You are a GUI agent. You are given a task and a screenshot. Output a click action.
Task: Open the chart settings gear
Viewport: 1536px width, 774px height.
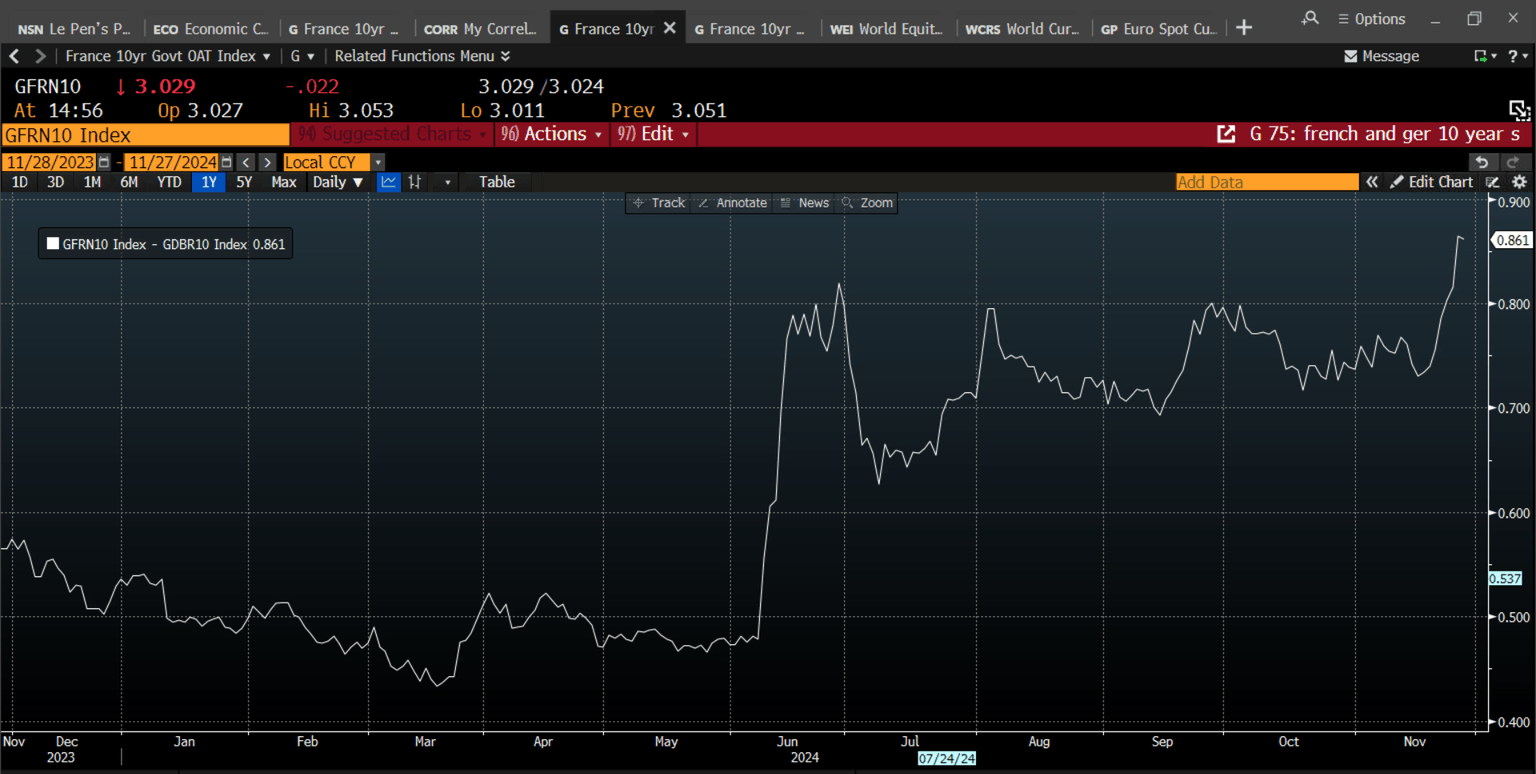pos(1519,182)
